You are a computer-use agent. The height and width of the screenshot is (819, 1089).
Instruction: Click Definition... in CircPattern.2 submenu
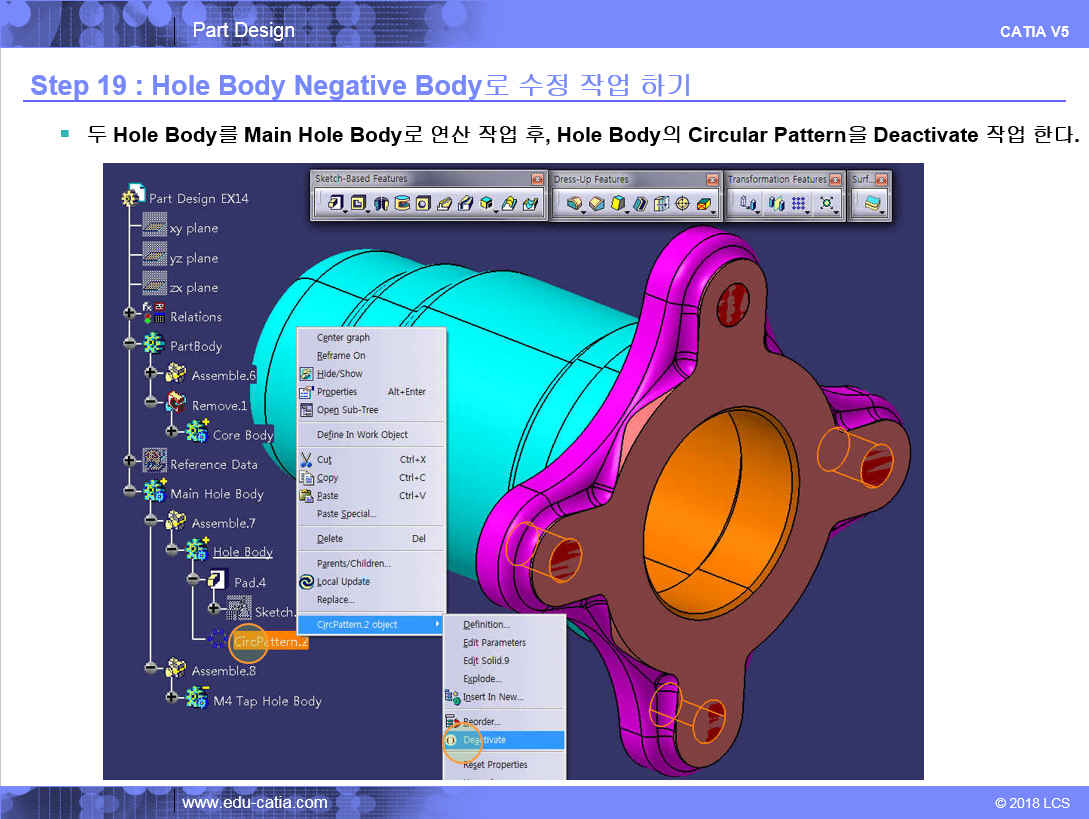(x=486, y=625)
